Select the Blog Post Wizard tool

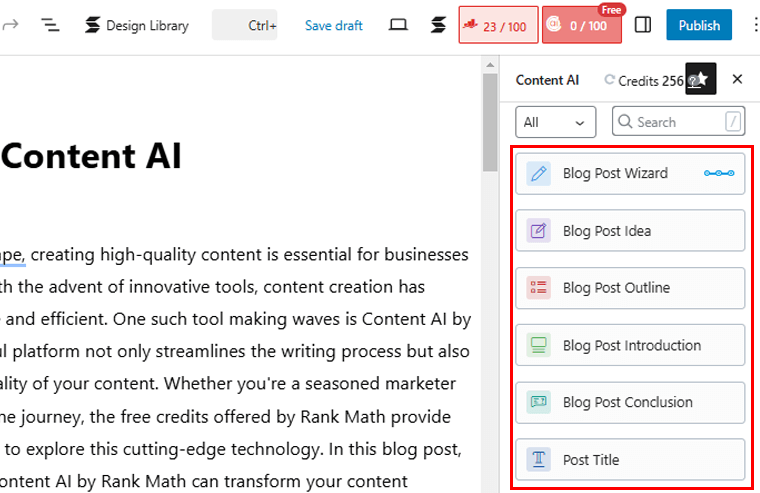[630, 174]
